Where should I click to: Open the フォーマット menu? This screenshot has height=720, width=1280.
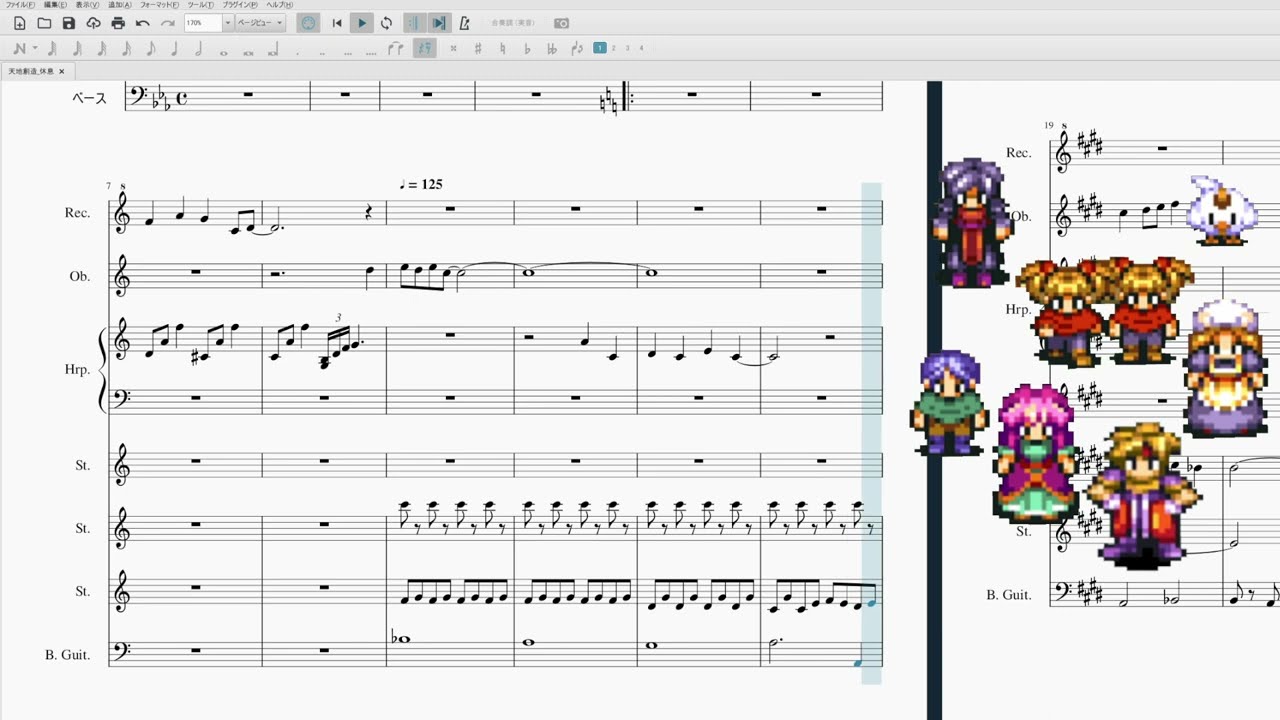pyautogui.click(x=159, y=5)
